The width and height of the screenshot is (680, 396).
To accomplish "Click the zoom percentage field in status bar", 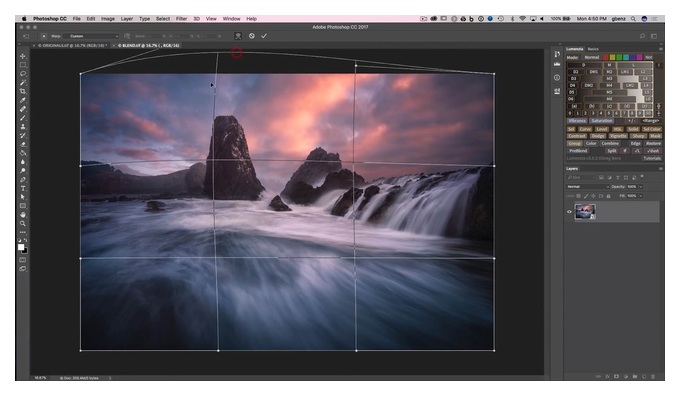I will coord(40,378).
